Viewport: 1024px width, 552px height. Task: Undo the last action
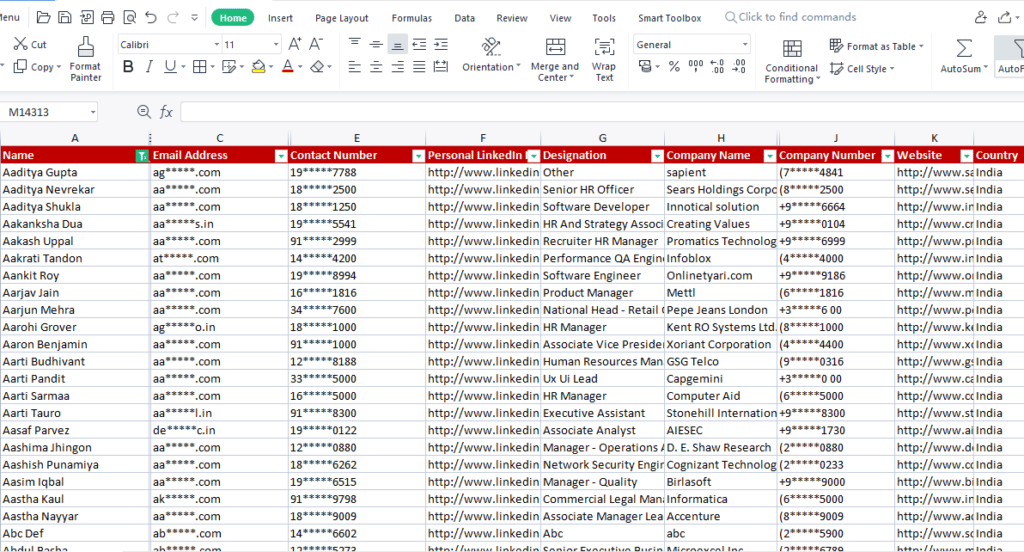click(x=151, y=18)
